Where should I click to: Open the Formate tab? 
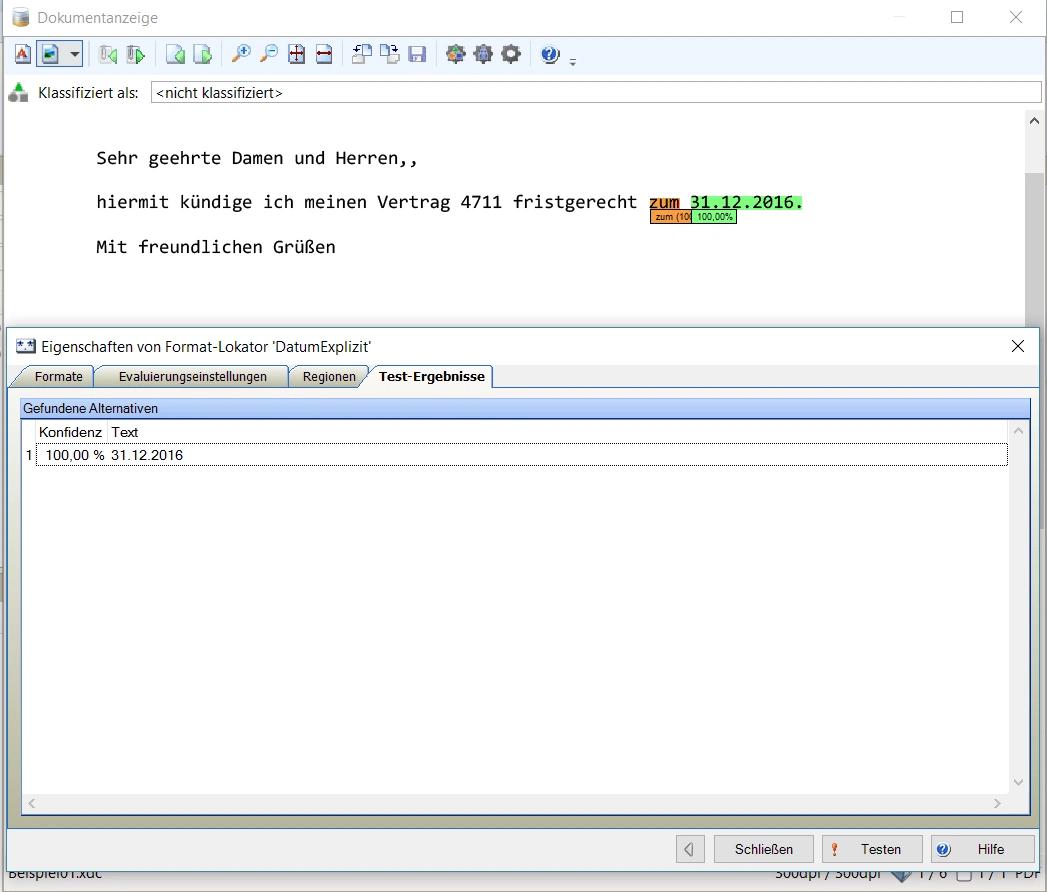[58, 376]
